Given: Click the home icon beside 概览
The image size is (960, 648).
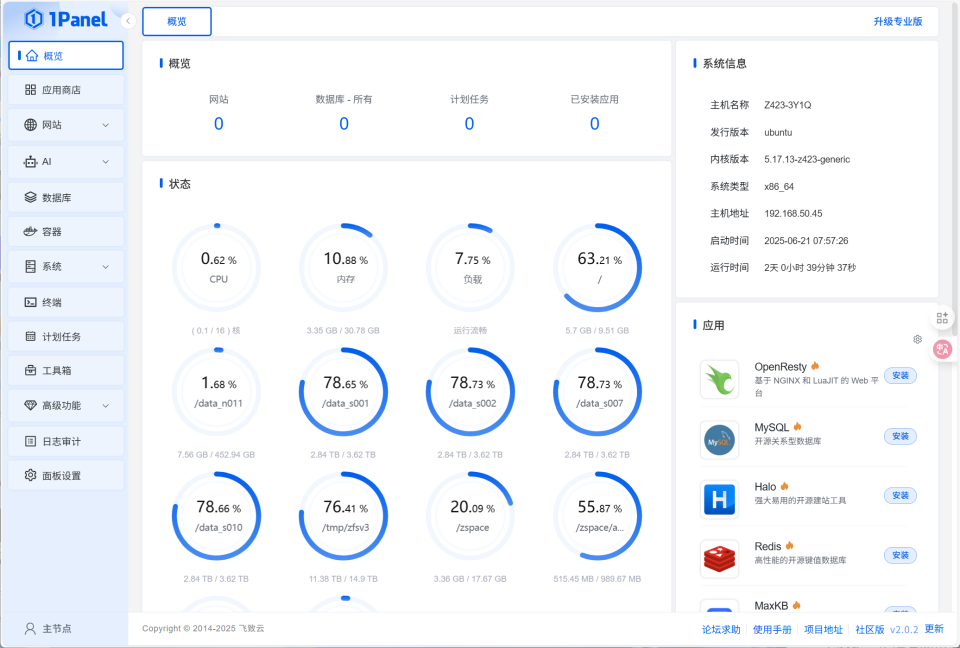Looking at the screenshot, I should pos(32,56).
